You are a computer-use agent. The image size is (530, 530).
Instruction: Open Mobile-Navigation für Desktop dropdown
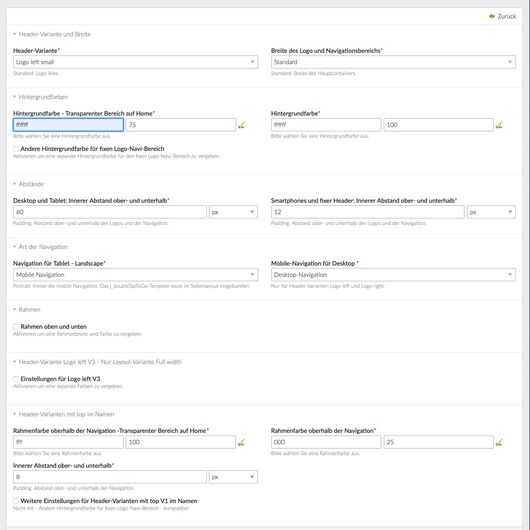tap(393, 275)
